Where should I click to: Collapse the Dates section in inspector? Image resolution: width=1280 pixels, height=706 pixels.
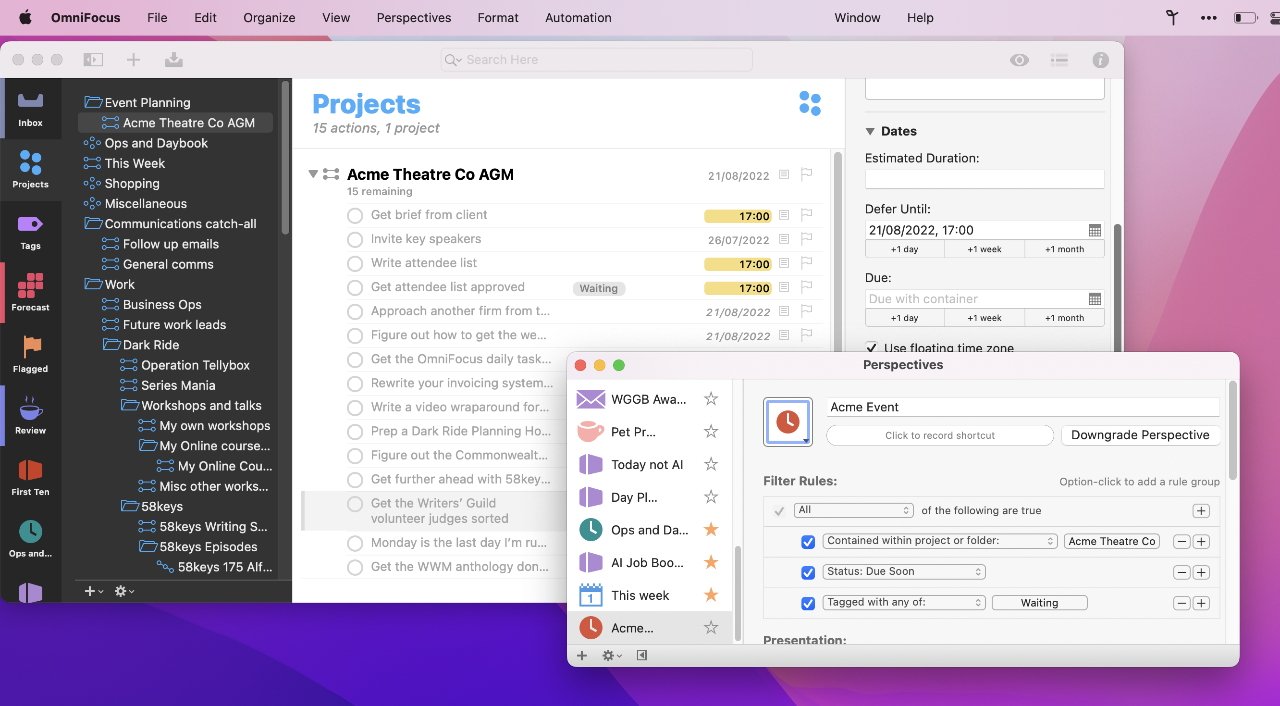[870, 131]
